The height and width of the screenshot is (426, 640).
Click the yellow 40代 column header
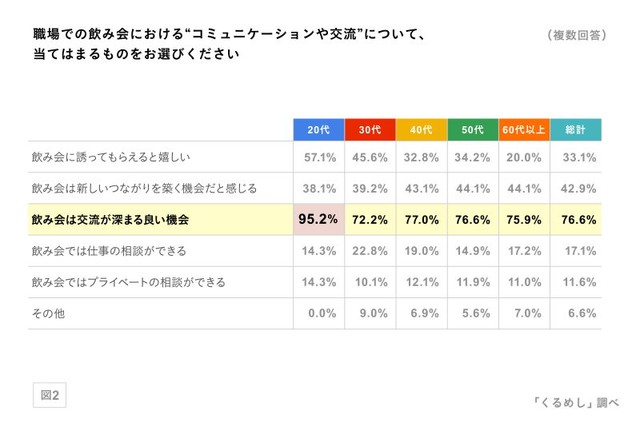[422, 130]
